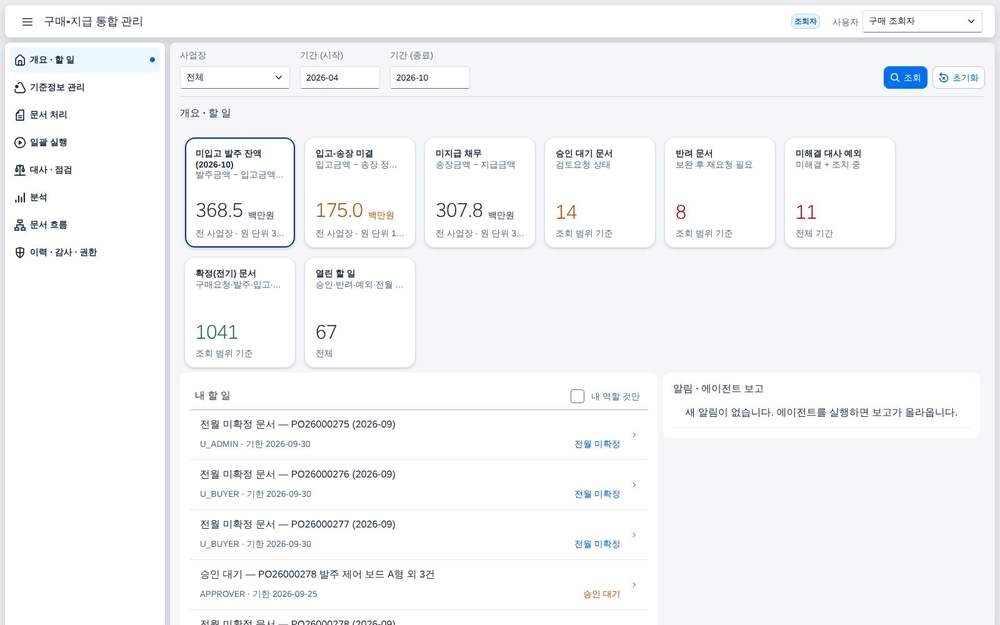The width and height of the screenshot is (1000, 625).
Task: Select the 입고-송장 미결 175.0 card
Action: pyautogui.click(x=360, y=192)
